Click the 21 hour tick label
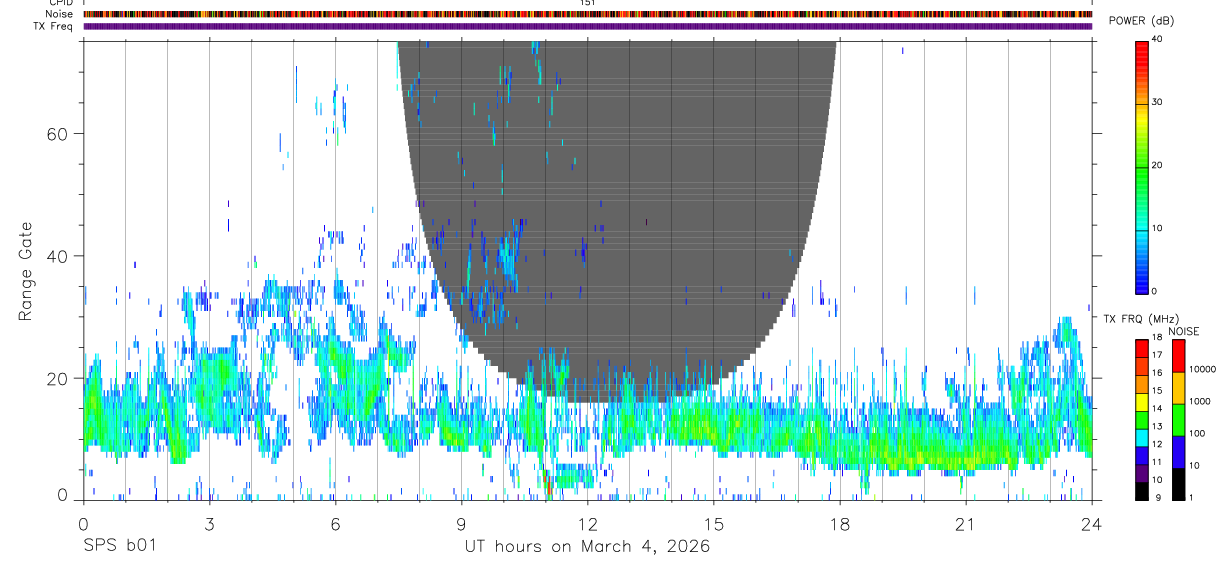Screen dimensions: 1228x567 point(965,524)
